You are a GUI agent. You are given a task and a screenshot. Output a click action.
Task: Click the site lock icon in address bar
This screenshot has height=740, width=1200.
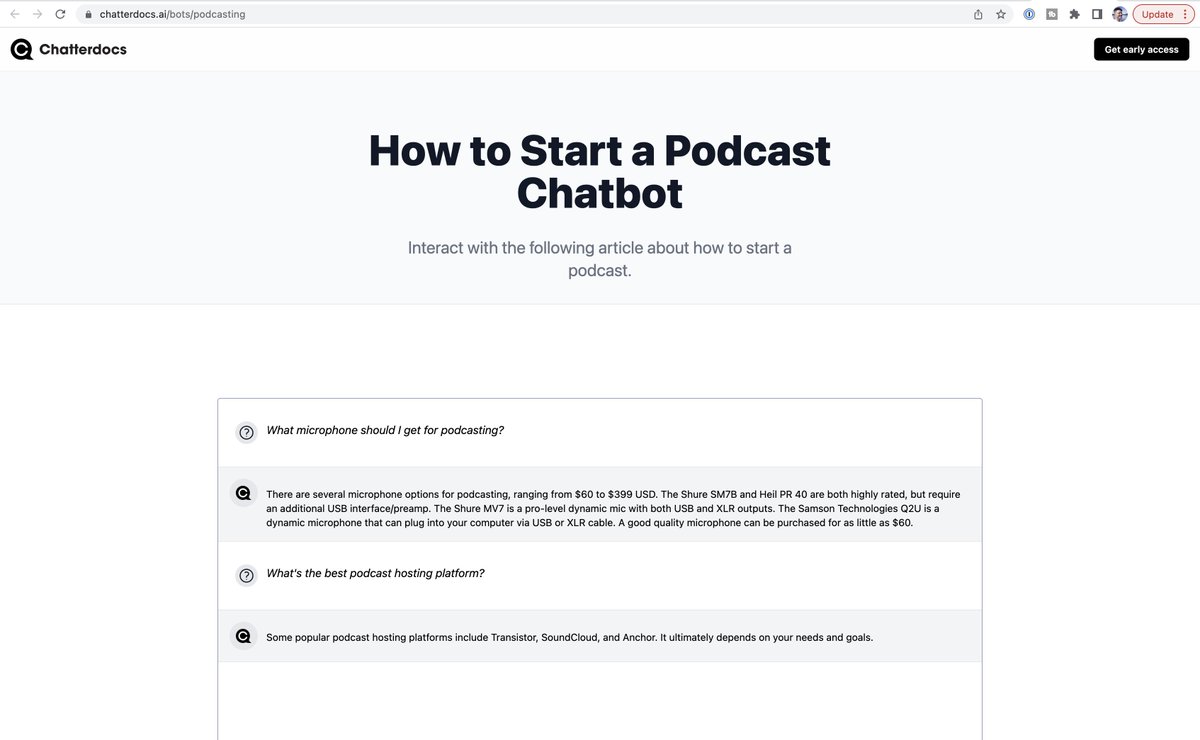pos(88,15)
